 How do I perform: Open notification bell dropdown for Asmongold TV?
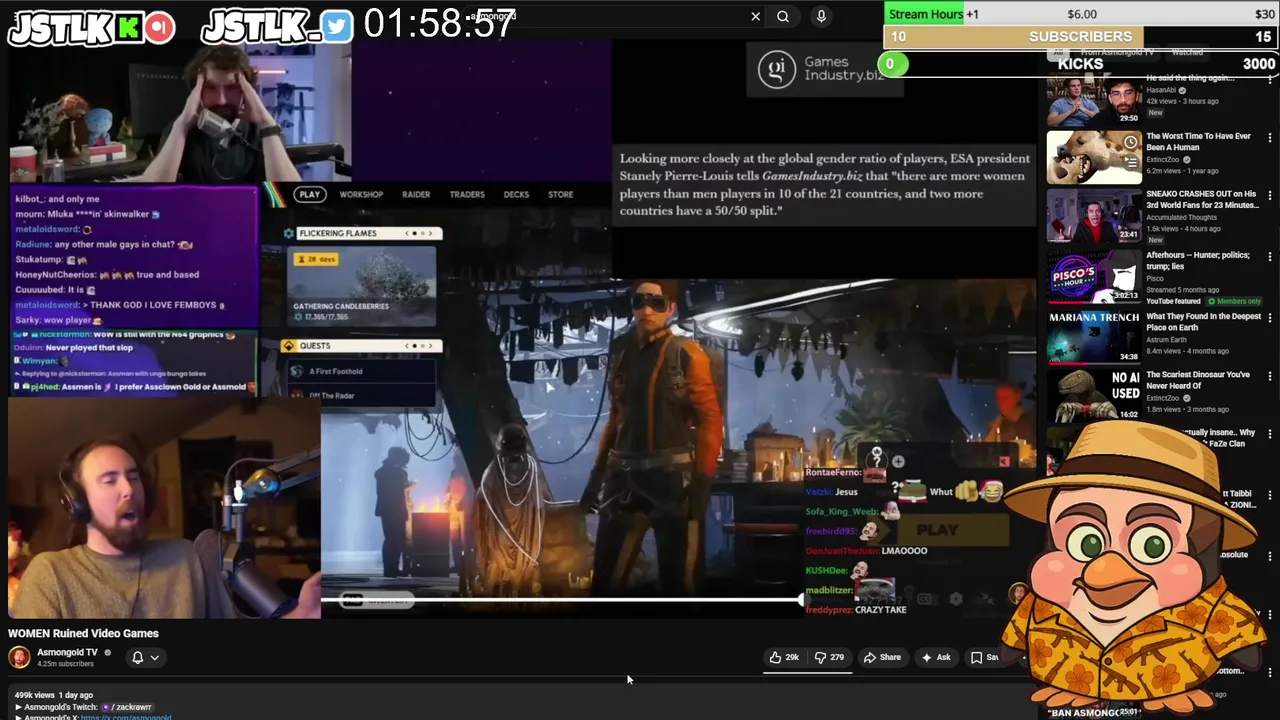pyautogui.click(x=146, y=657)
